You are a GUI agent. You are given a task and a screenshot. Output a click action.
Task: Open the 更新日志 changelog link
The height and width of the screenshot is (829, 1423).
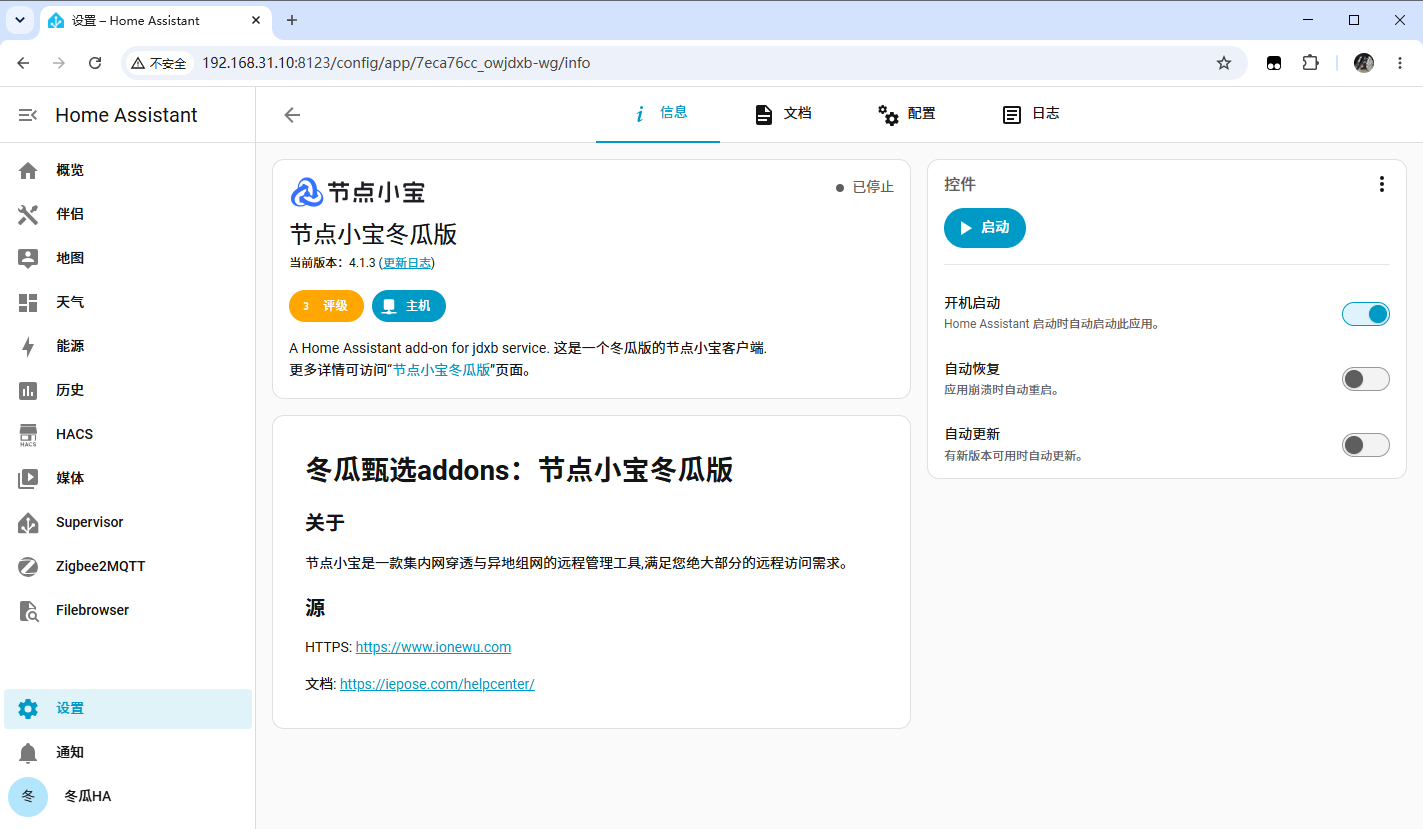pos(407,263)
